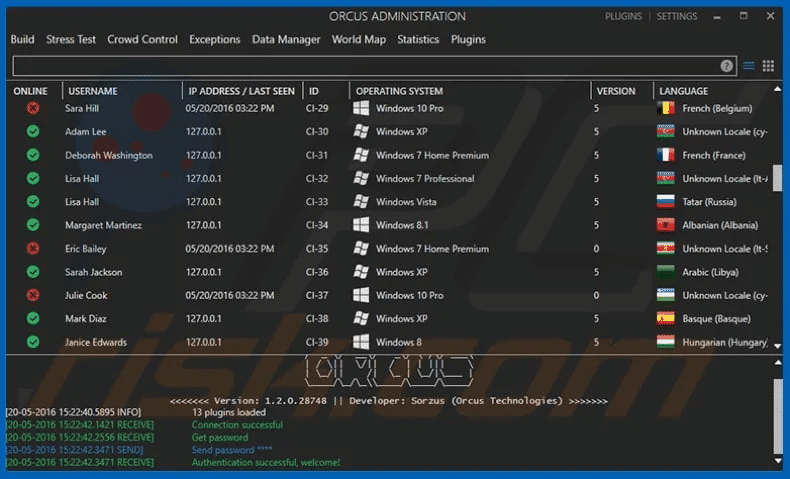Click Adam Lee's green online status icon
The width and height of the screenshot is (790, 479).
[33, 132]
